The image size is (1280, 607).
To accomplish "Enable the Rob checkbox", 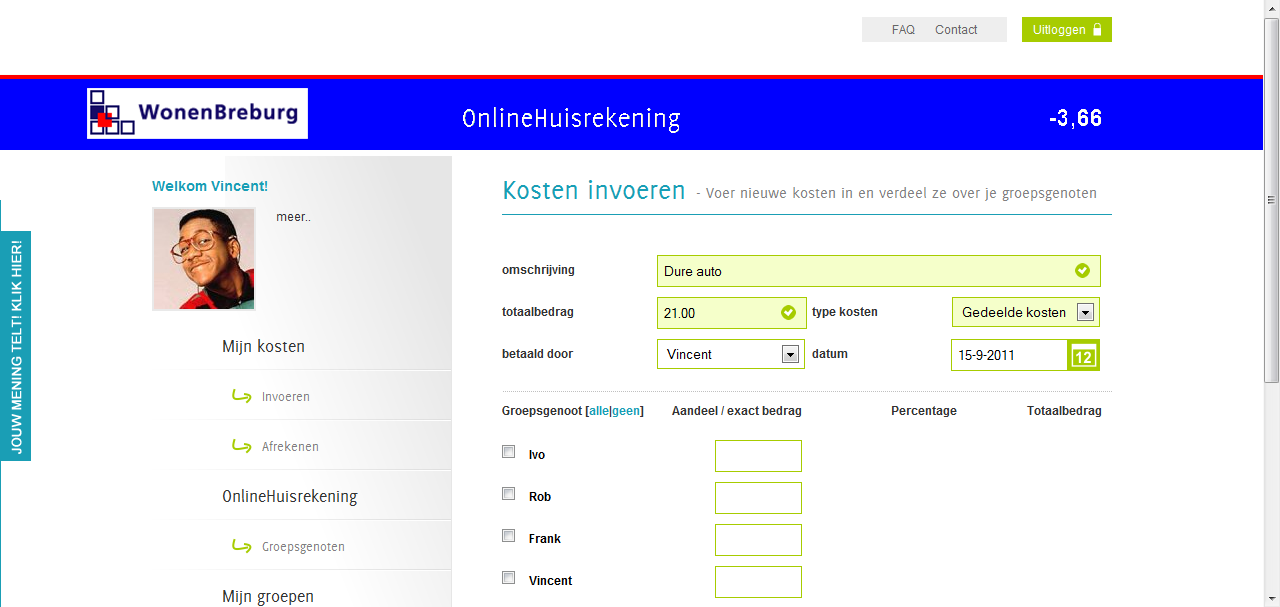I will [508, 494].
